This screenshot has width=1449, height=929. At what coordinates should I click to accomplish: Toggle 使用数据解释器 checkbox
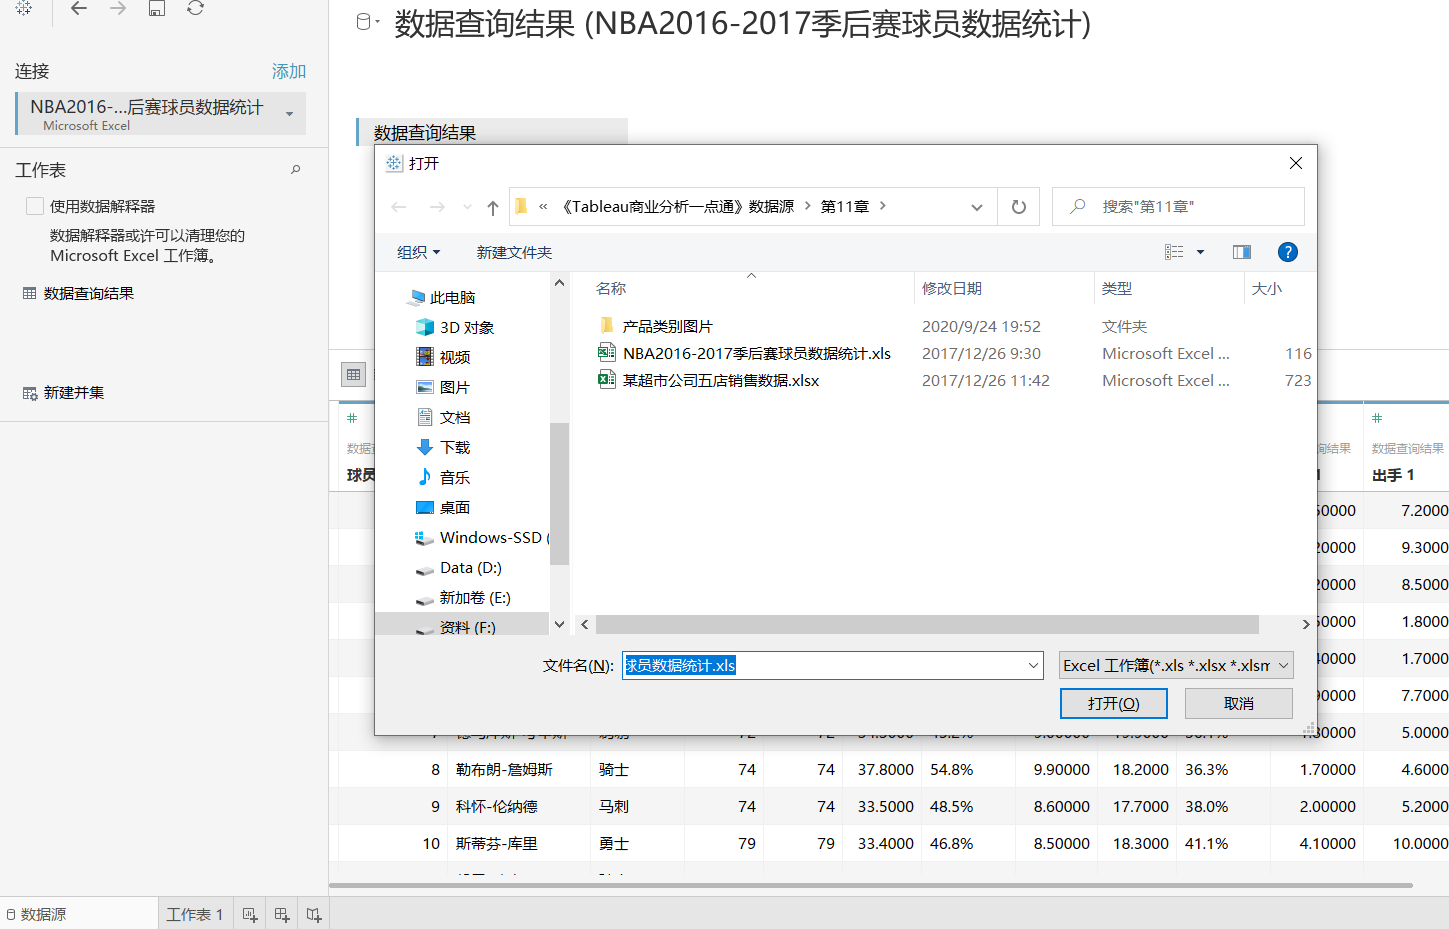click(x=35, y=206)
